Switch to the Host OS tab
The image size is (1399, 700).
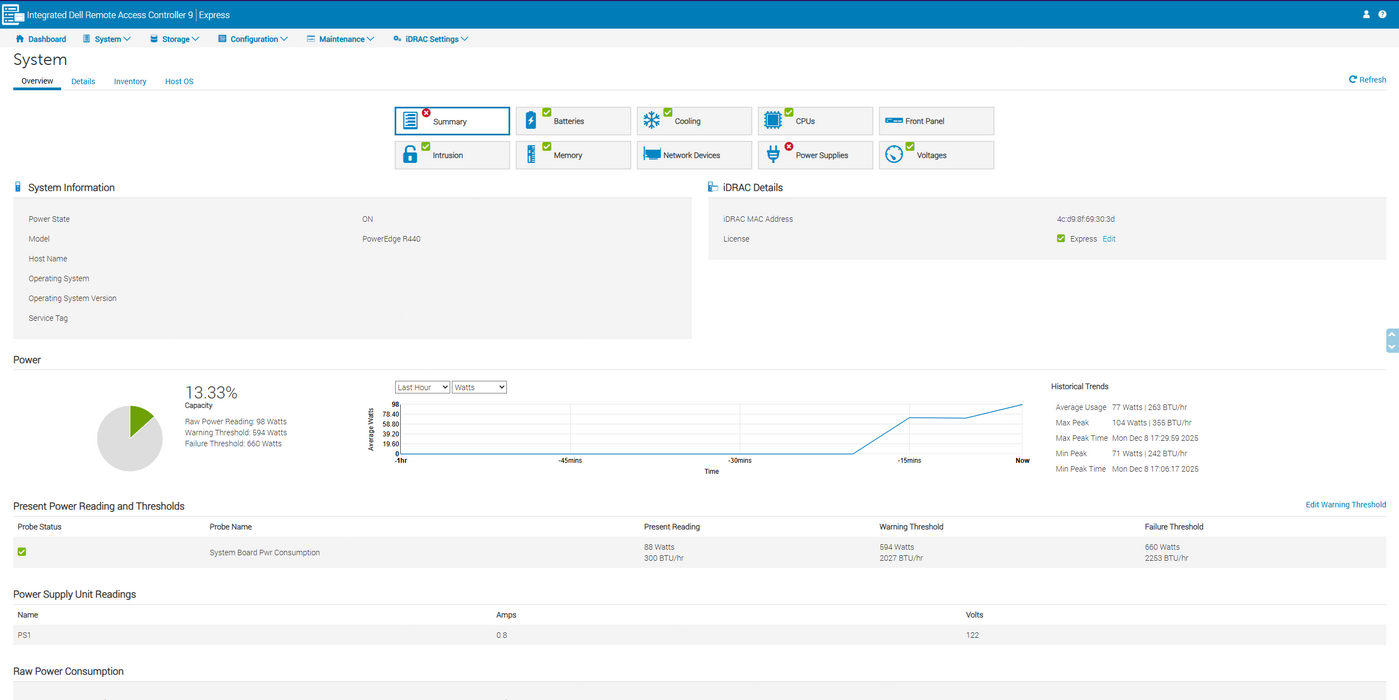[179, 82]
